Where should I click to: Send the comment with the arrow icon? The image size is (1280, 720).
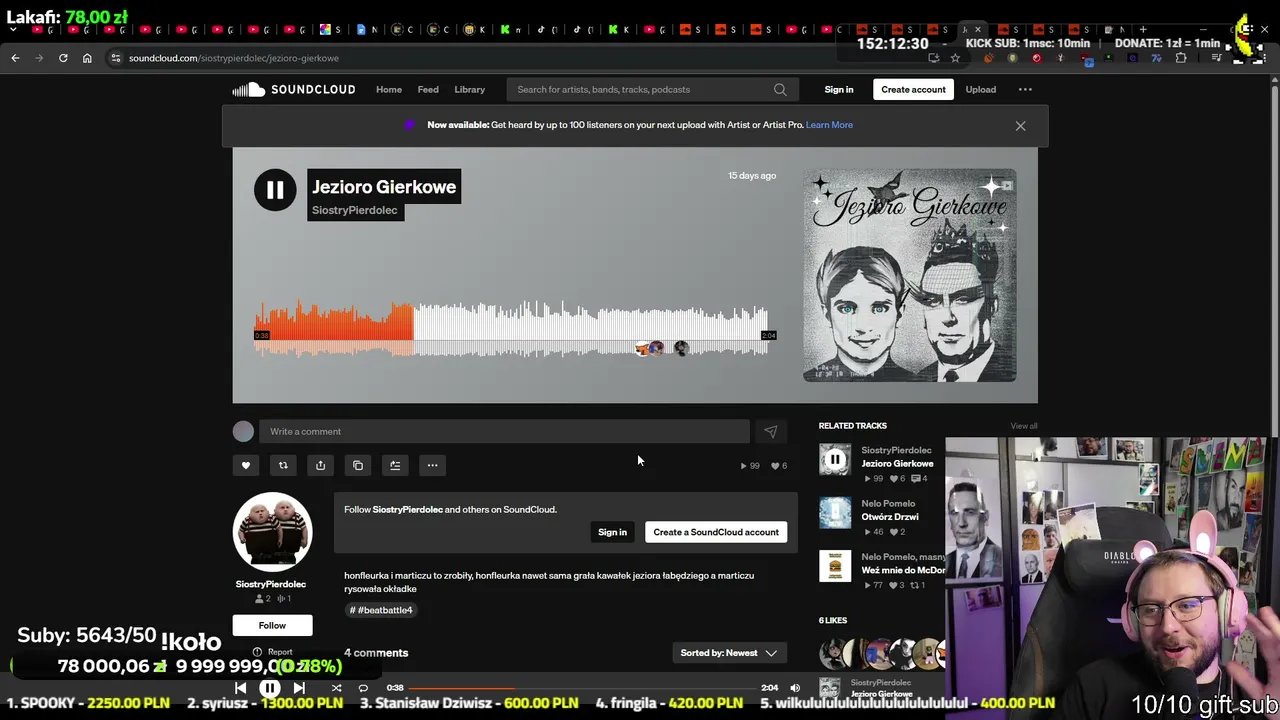tap(771, 432)
